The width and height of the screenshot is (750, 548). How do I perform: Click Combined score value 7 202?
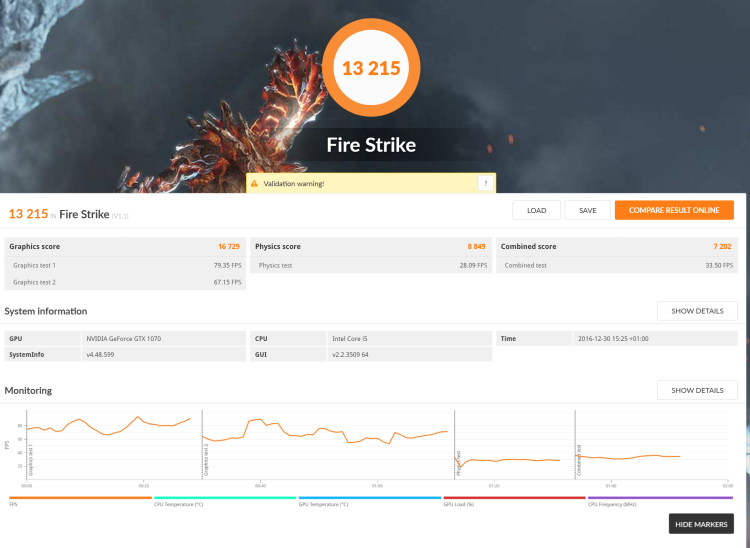point(722,246)
